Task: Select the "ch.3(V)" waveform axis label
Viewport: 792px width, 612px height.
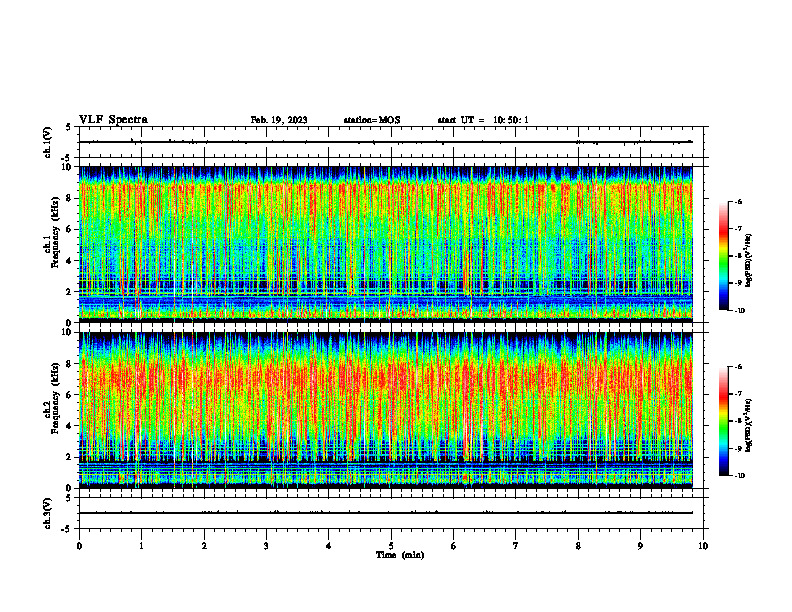Action: click(x=47, y=513)
